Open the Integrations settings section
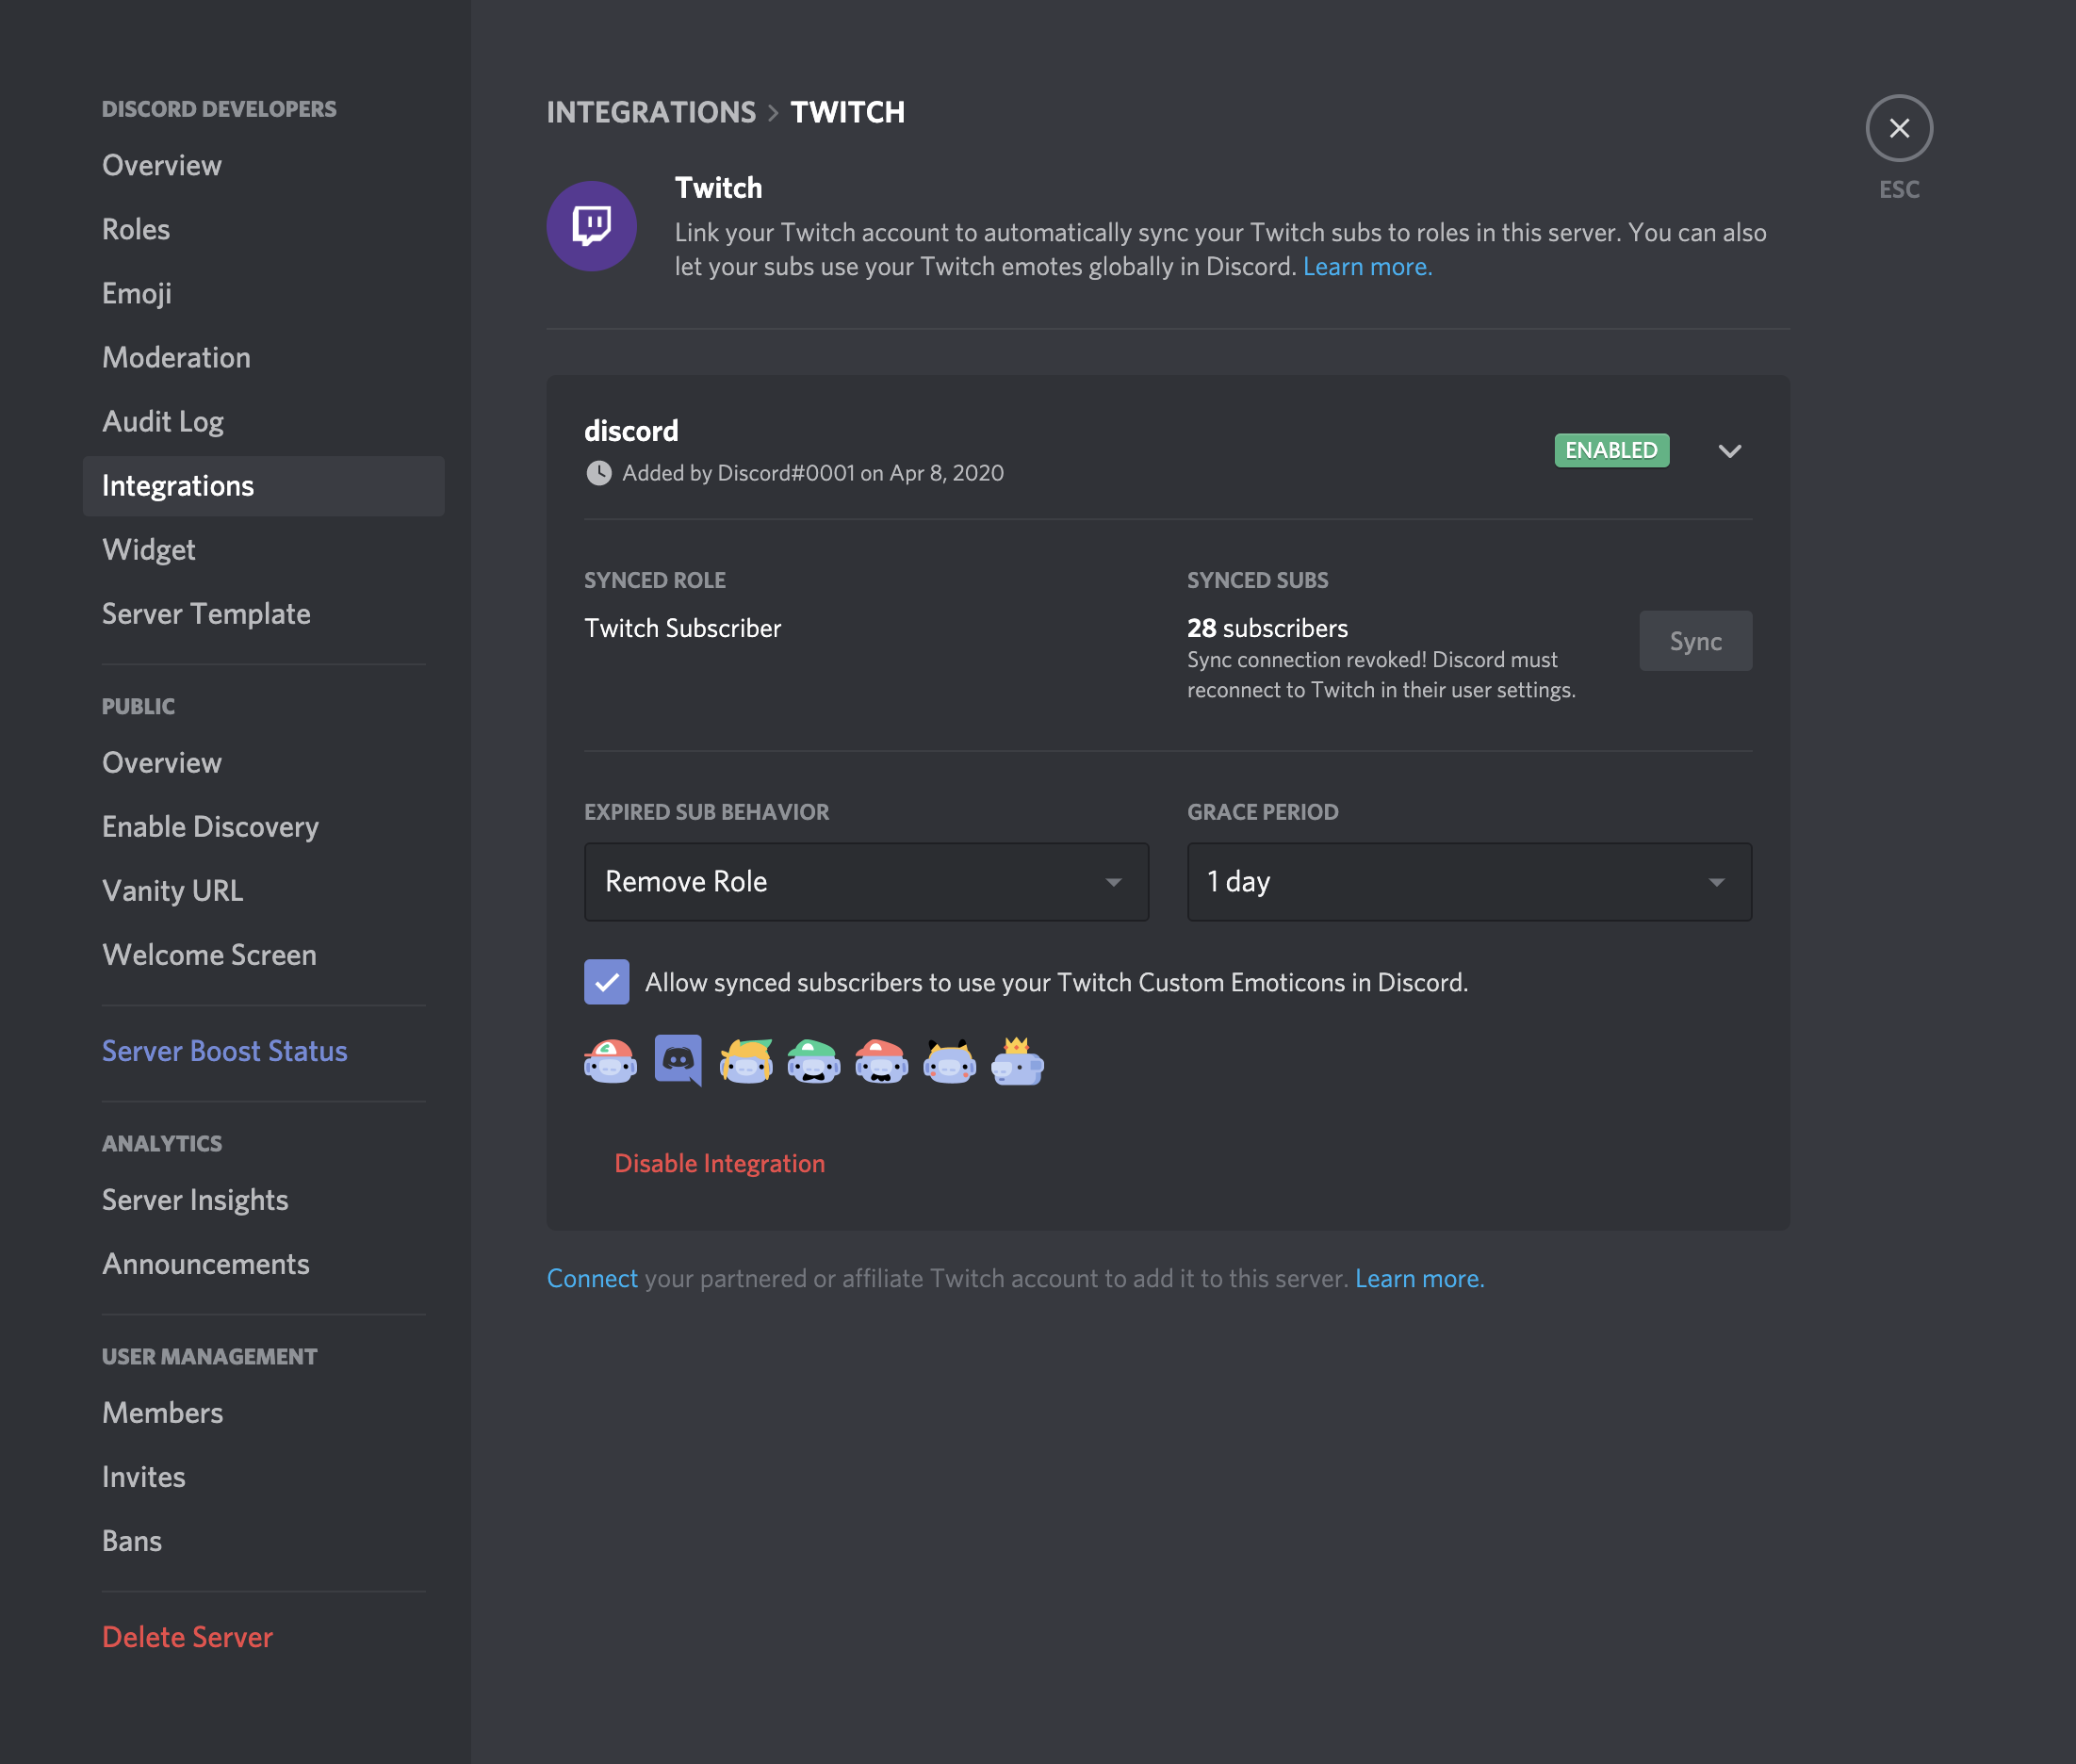Screen dimensions: 2076x1764 point(177,486)
